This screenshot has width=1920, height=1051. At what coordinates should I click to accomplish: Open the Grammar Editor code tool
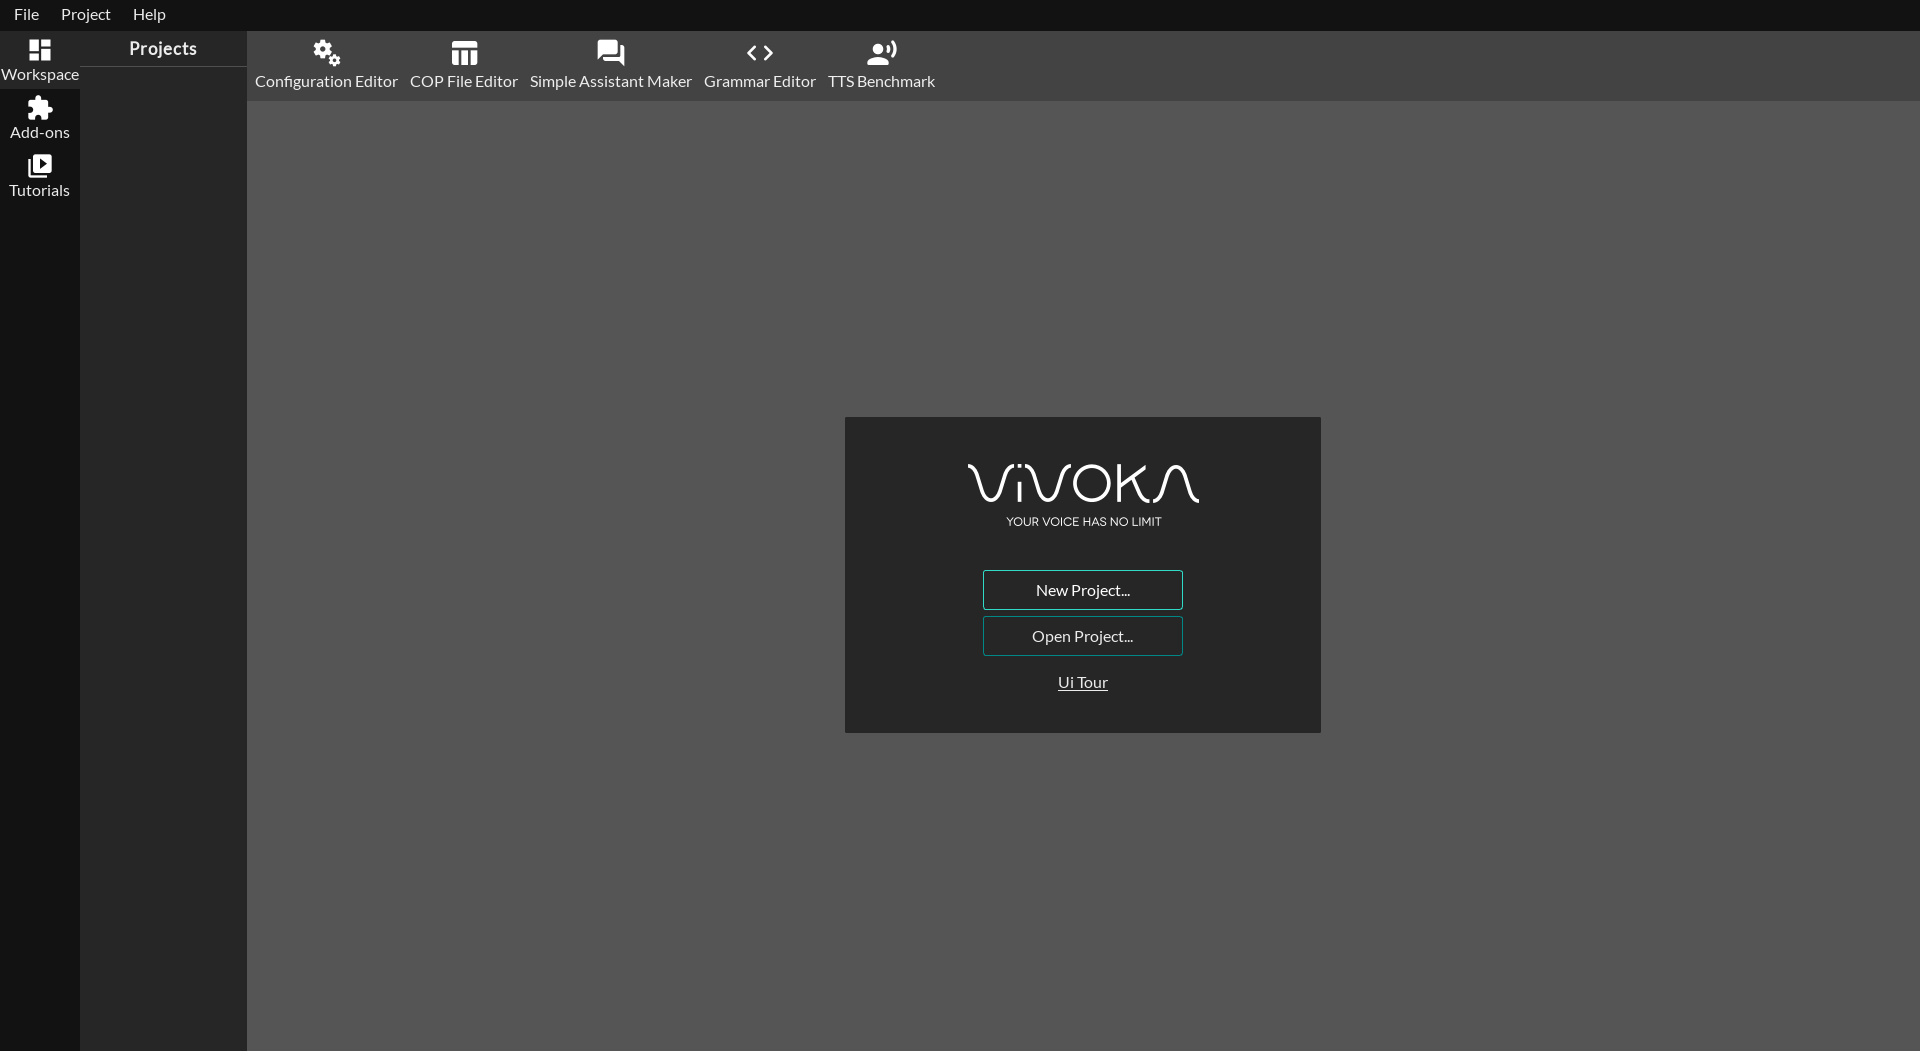click(x=760, y=66)
